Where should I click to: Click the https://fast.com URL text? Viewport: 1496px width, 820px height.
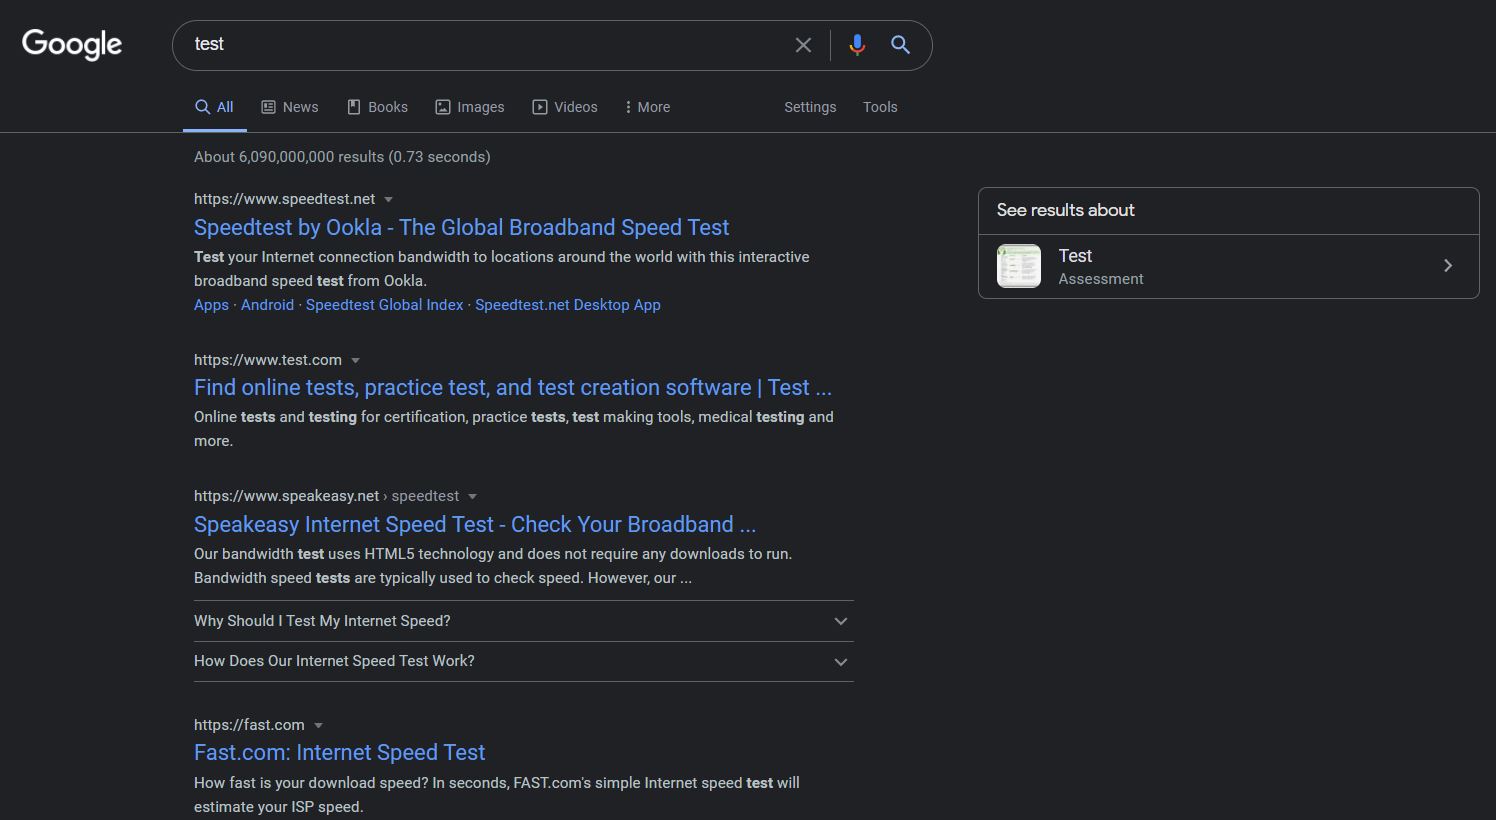tap(249, 725)
